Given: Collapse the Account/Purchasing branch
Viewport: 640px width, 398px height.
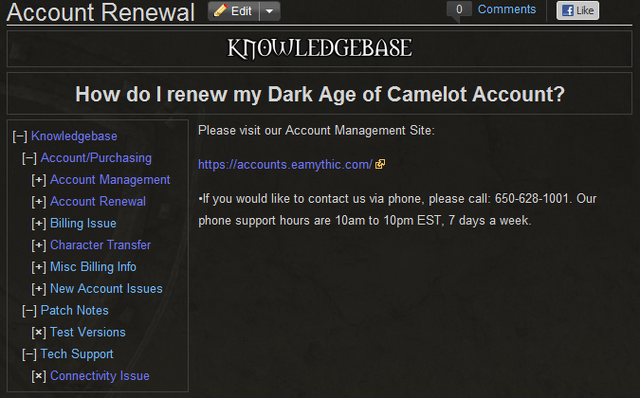Looking at the screenshot, I should pos(29,158).
